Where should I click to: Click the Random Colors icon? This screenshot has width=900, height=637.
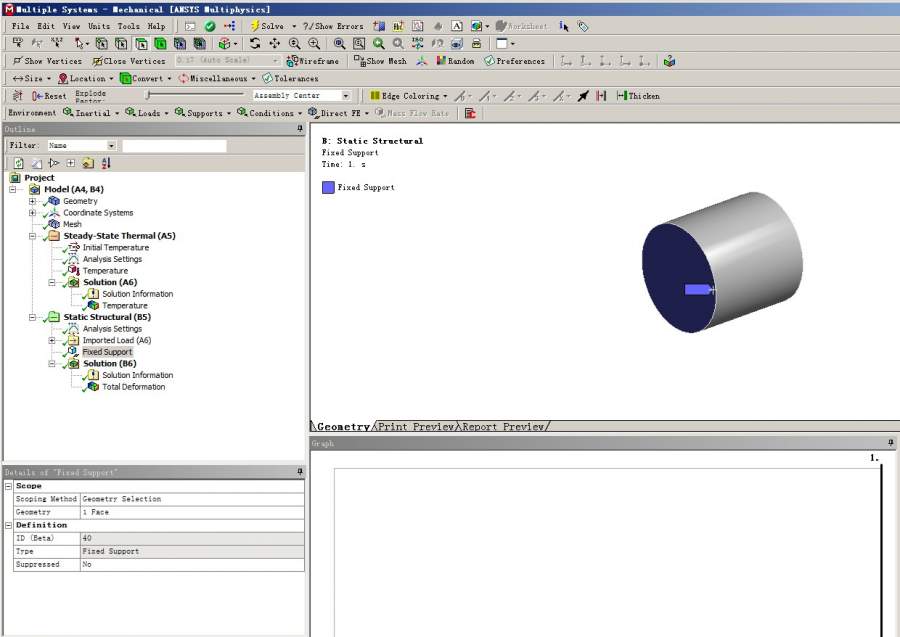[x=453, y=61]
